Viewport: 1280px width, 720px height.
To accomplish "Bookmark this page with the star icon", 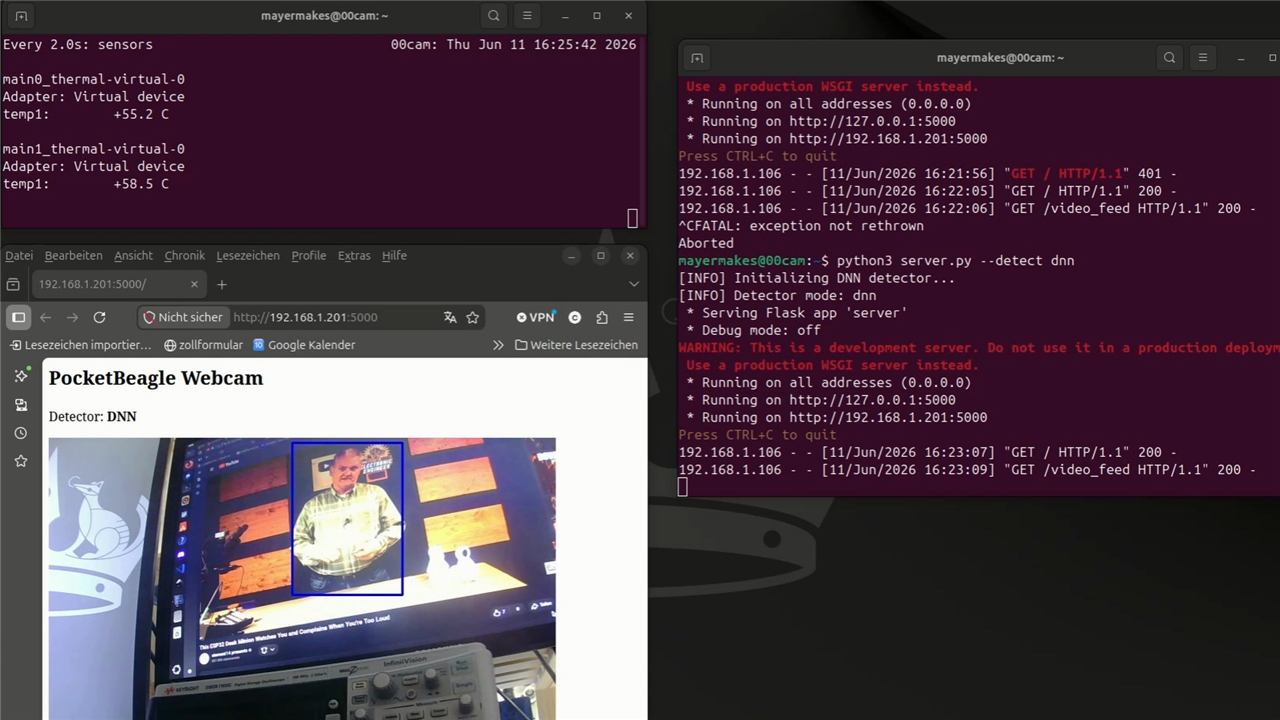I will [x=473, y=317].
